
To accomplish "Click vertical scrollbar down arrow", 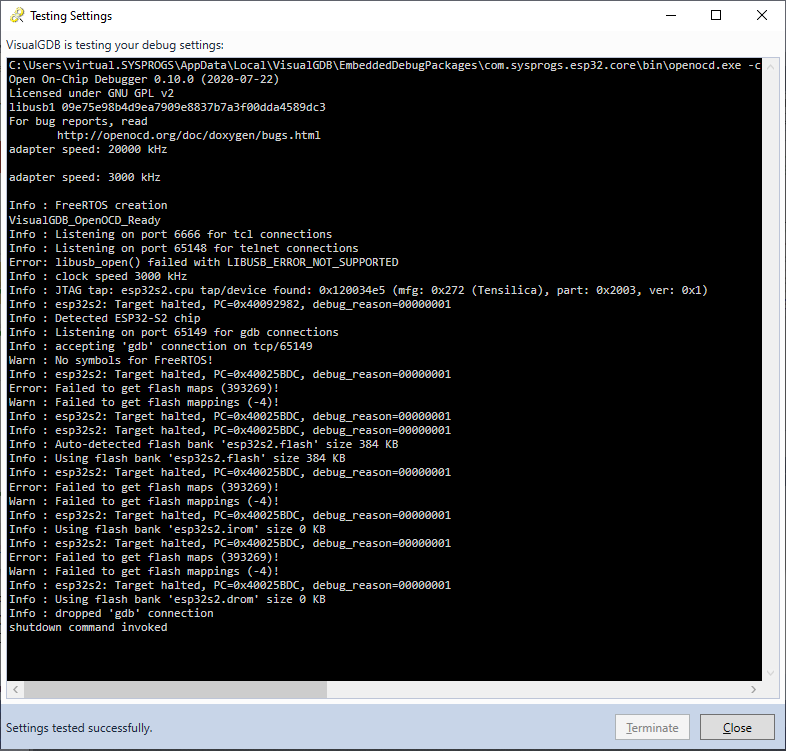I will pos(770,673).
